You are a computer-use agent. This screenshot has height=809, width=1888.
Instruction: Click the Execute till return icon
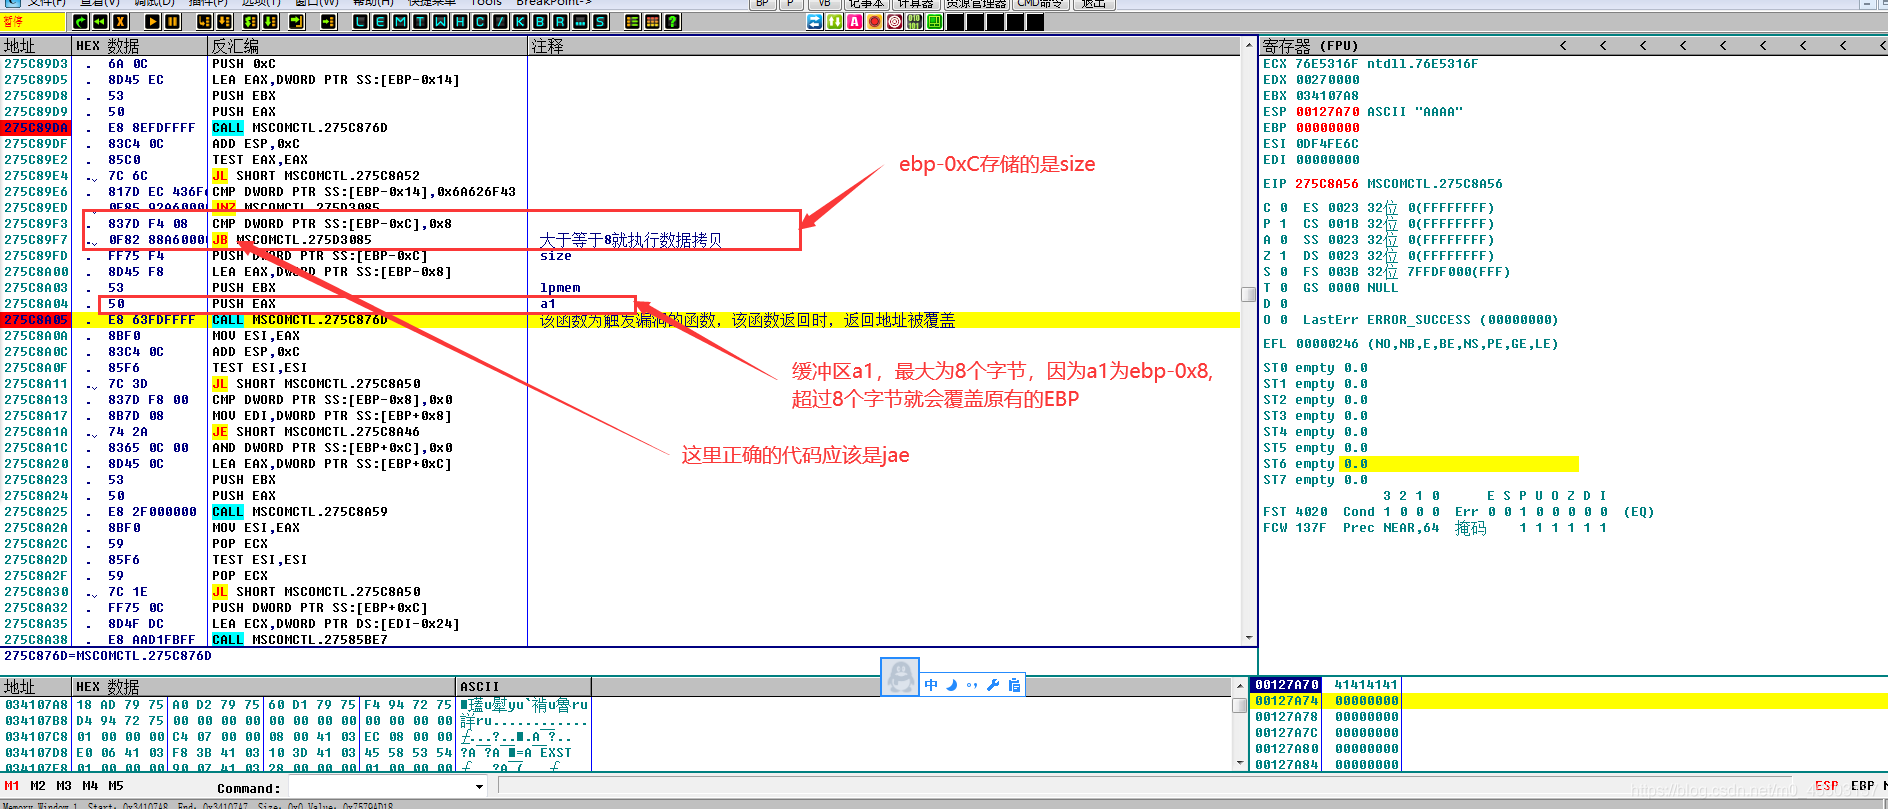click(x=297, y=22)
